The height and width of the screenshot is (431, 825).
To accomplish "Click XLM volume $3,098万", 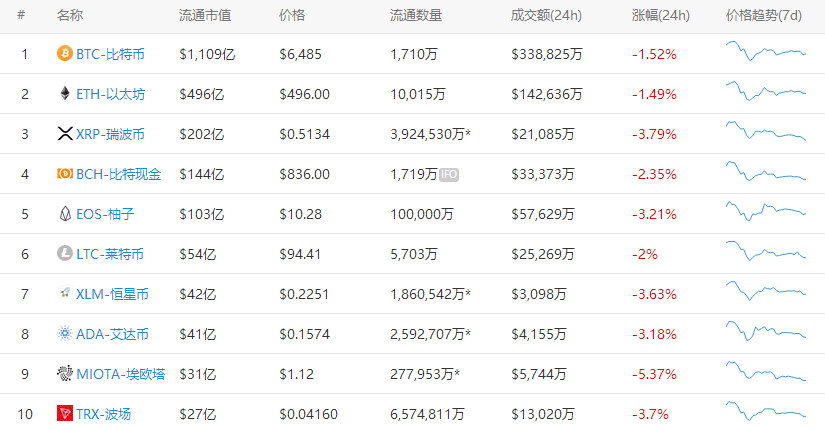I will click(539, 294).
